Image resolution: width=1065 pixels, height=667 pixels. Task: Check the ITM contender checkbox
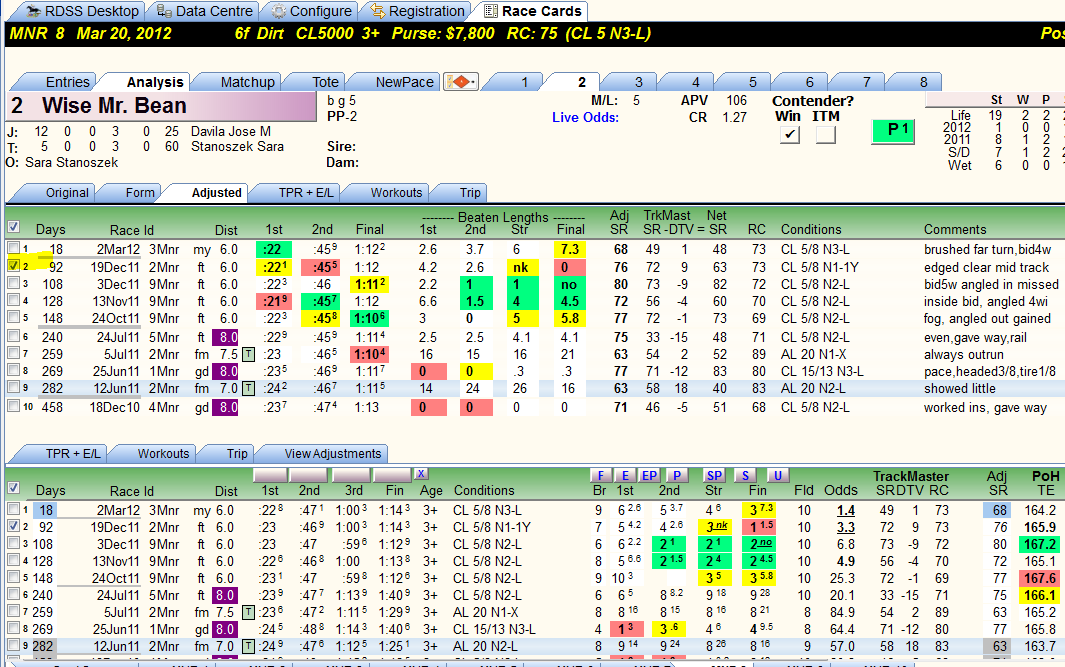click(x=826, y=134)
